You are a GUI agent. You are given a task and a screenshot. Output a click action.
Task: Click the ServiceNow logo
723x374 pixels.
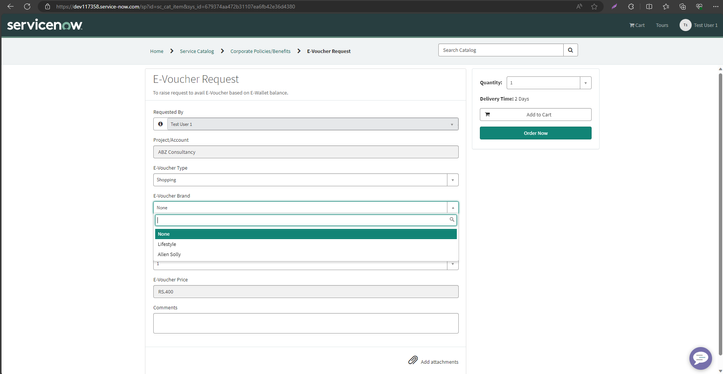click(45, 25)
